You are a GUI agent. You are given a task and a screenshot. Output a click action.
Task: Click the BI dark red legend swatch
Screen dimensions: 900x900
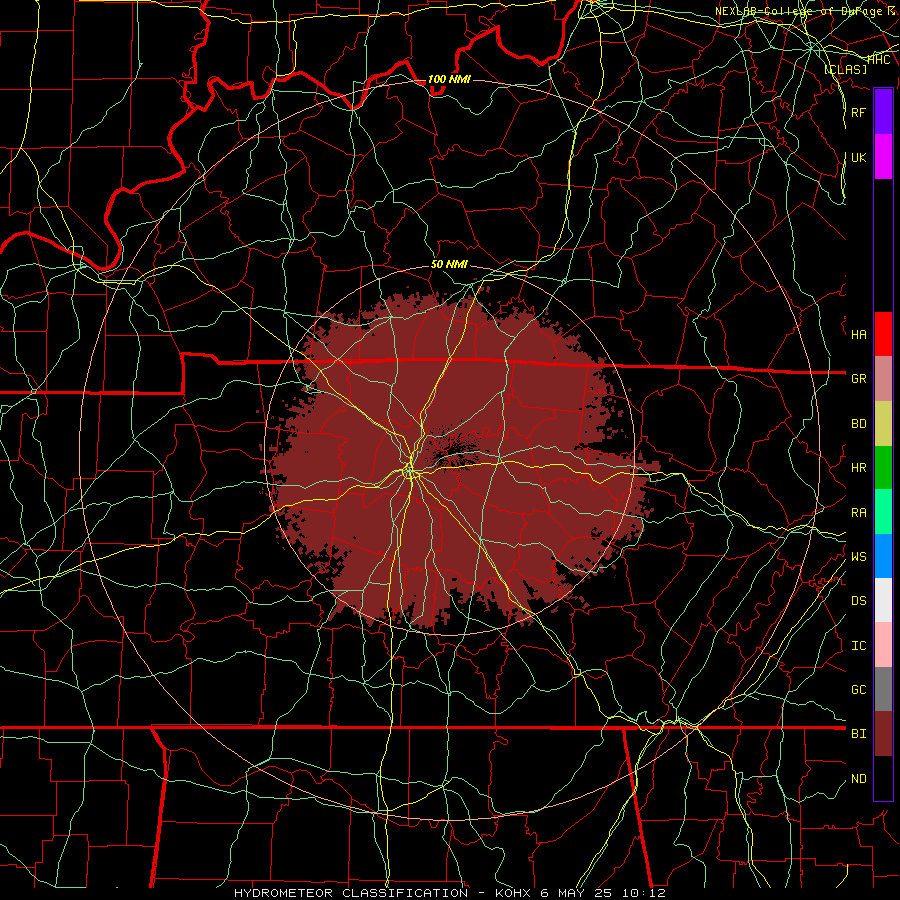[x=883, y=734]
